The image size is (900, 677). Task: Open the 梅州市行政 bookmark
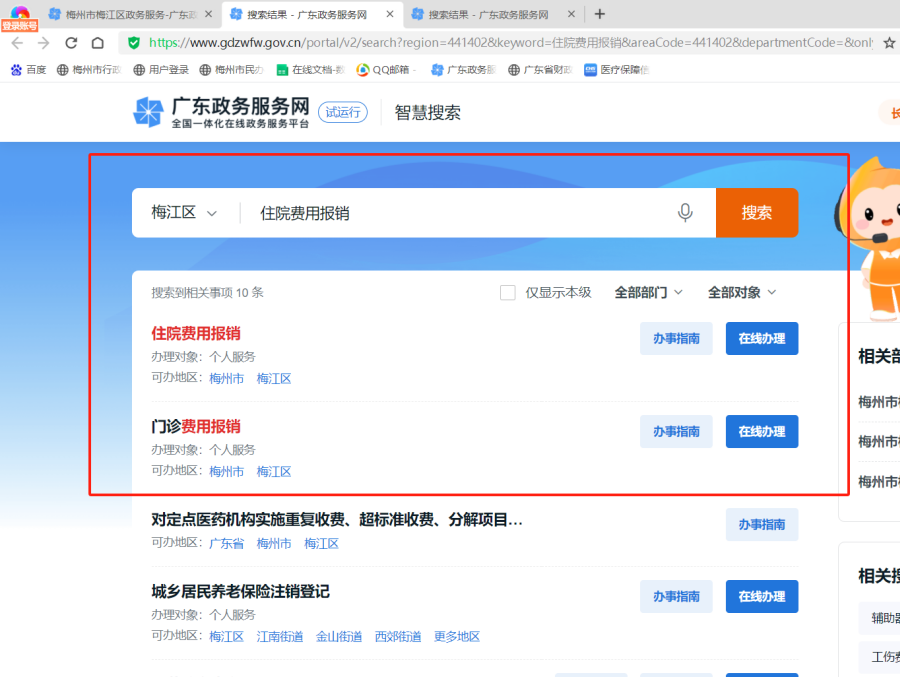coord(89,69)
